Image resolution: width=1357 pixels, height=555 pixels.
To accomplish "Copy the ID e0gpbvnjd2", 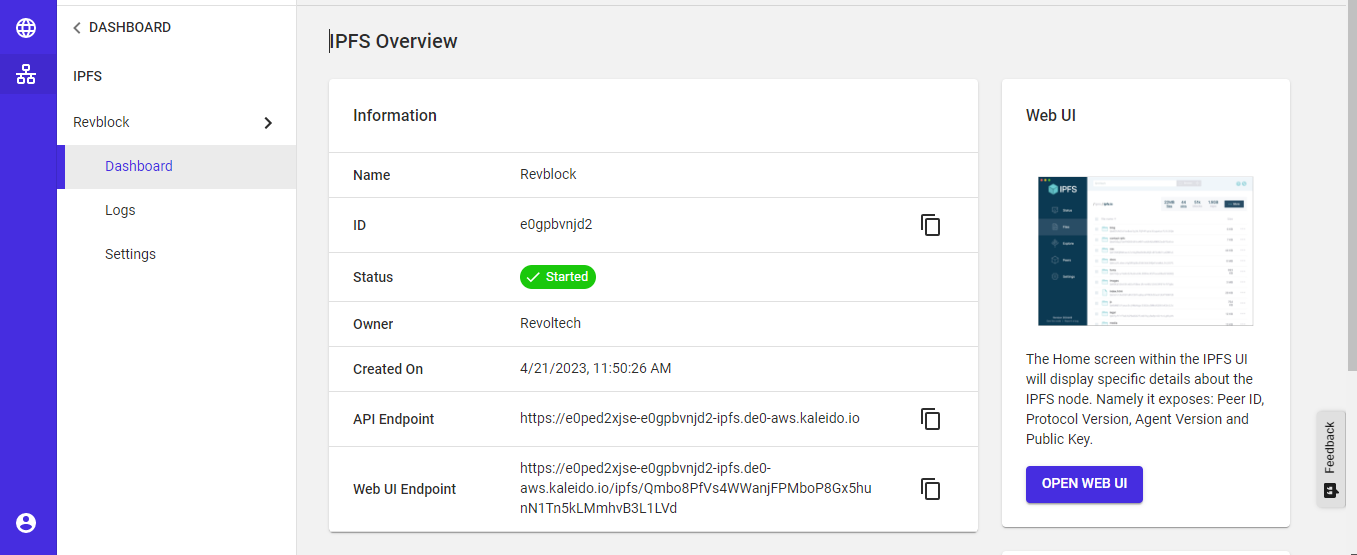I will tap(931, 225).
